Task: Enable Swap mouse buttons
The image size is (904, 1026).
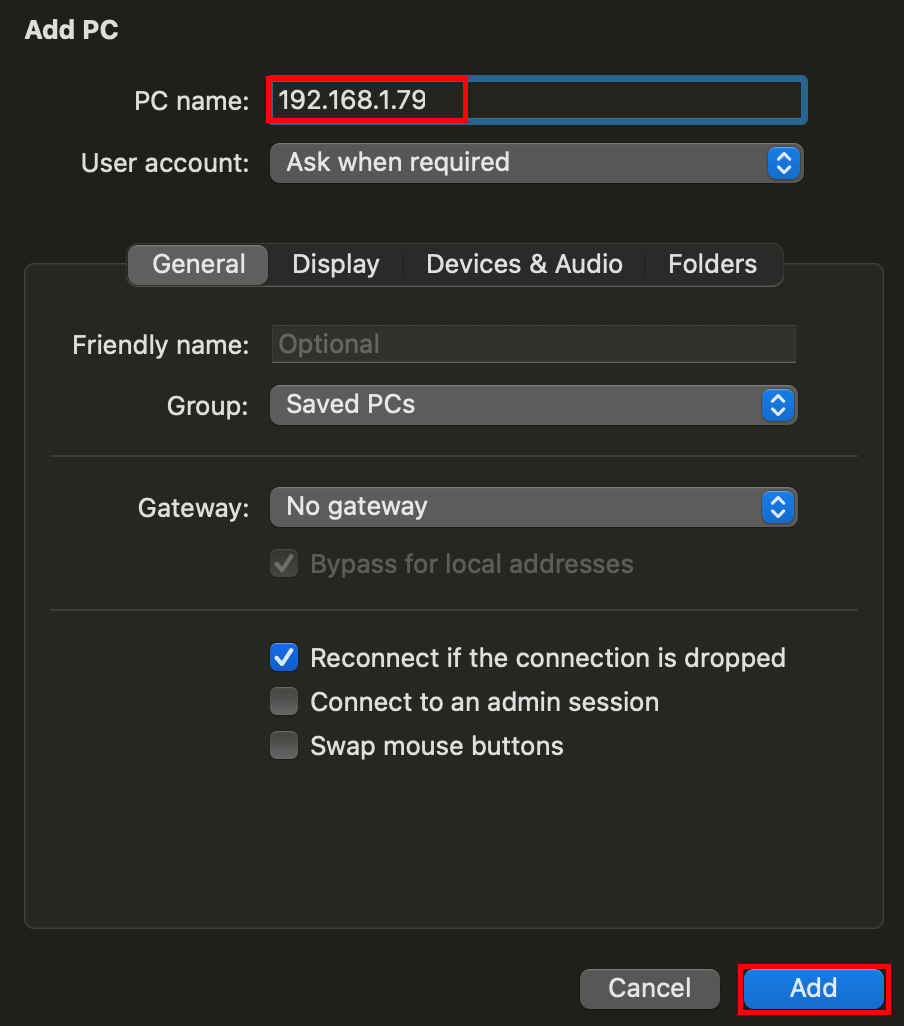Action: click(284, 745)
